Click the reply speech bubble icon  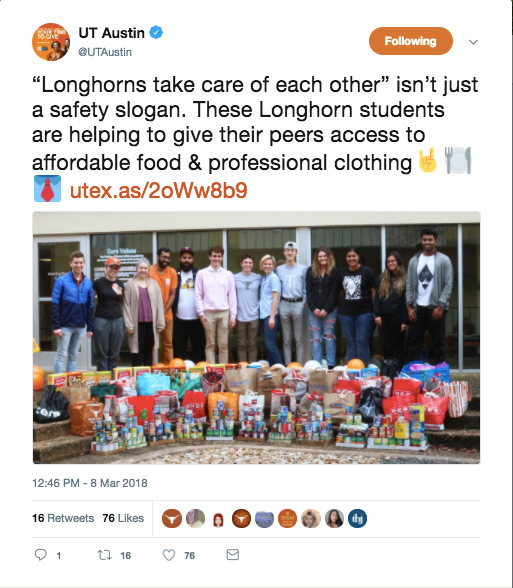pyautogui.click(x=40, y=555)
